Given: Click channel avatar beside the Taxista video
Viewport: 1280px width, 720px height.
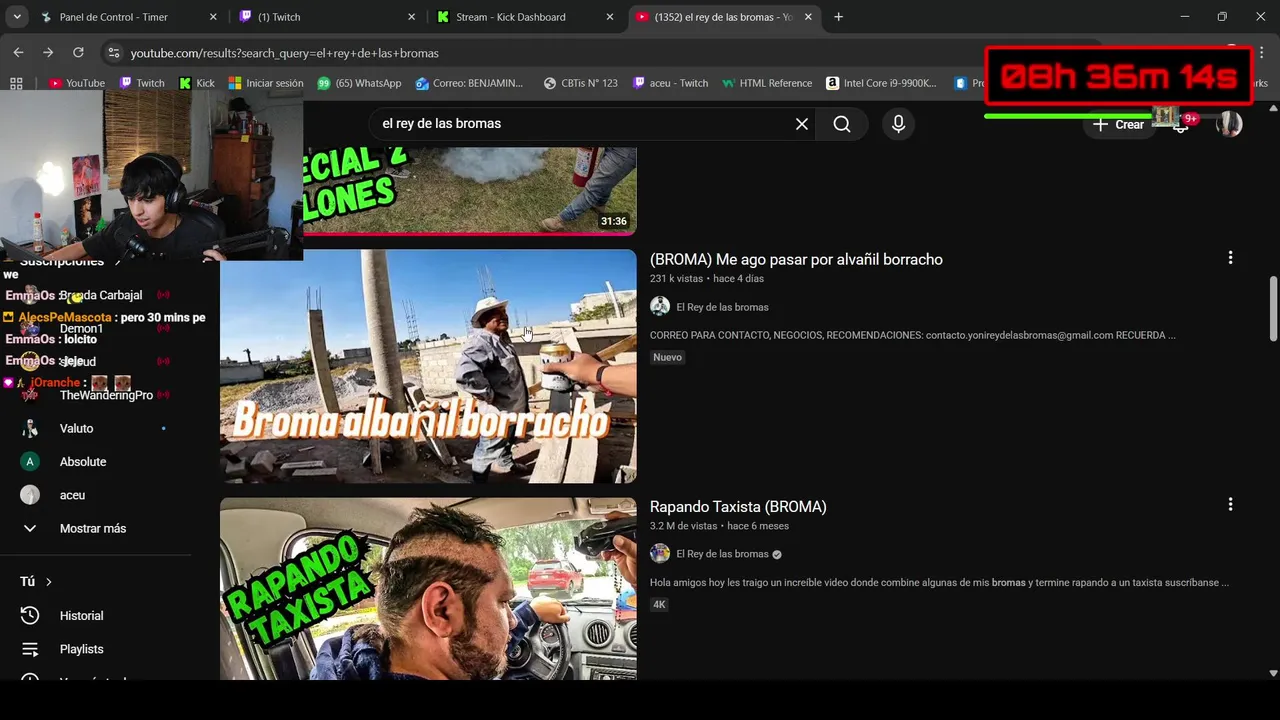Looking at the screenshot, I should [660, 554].
